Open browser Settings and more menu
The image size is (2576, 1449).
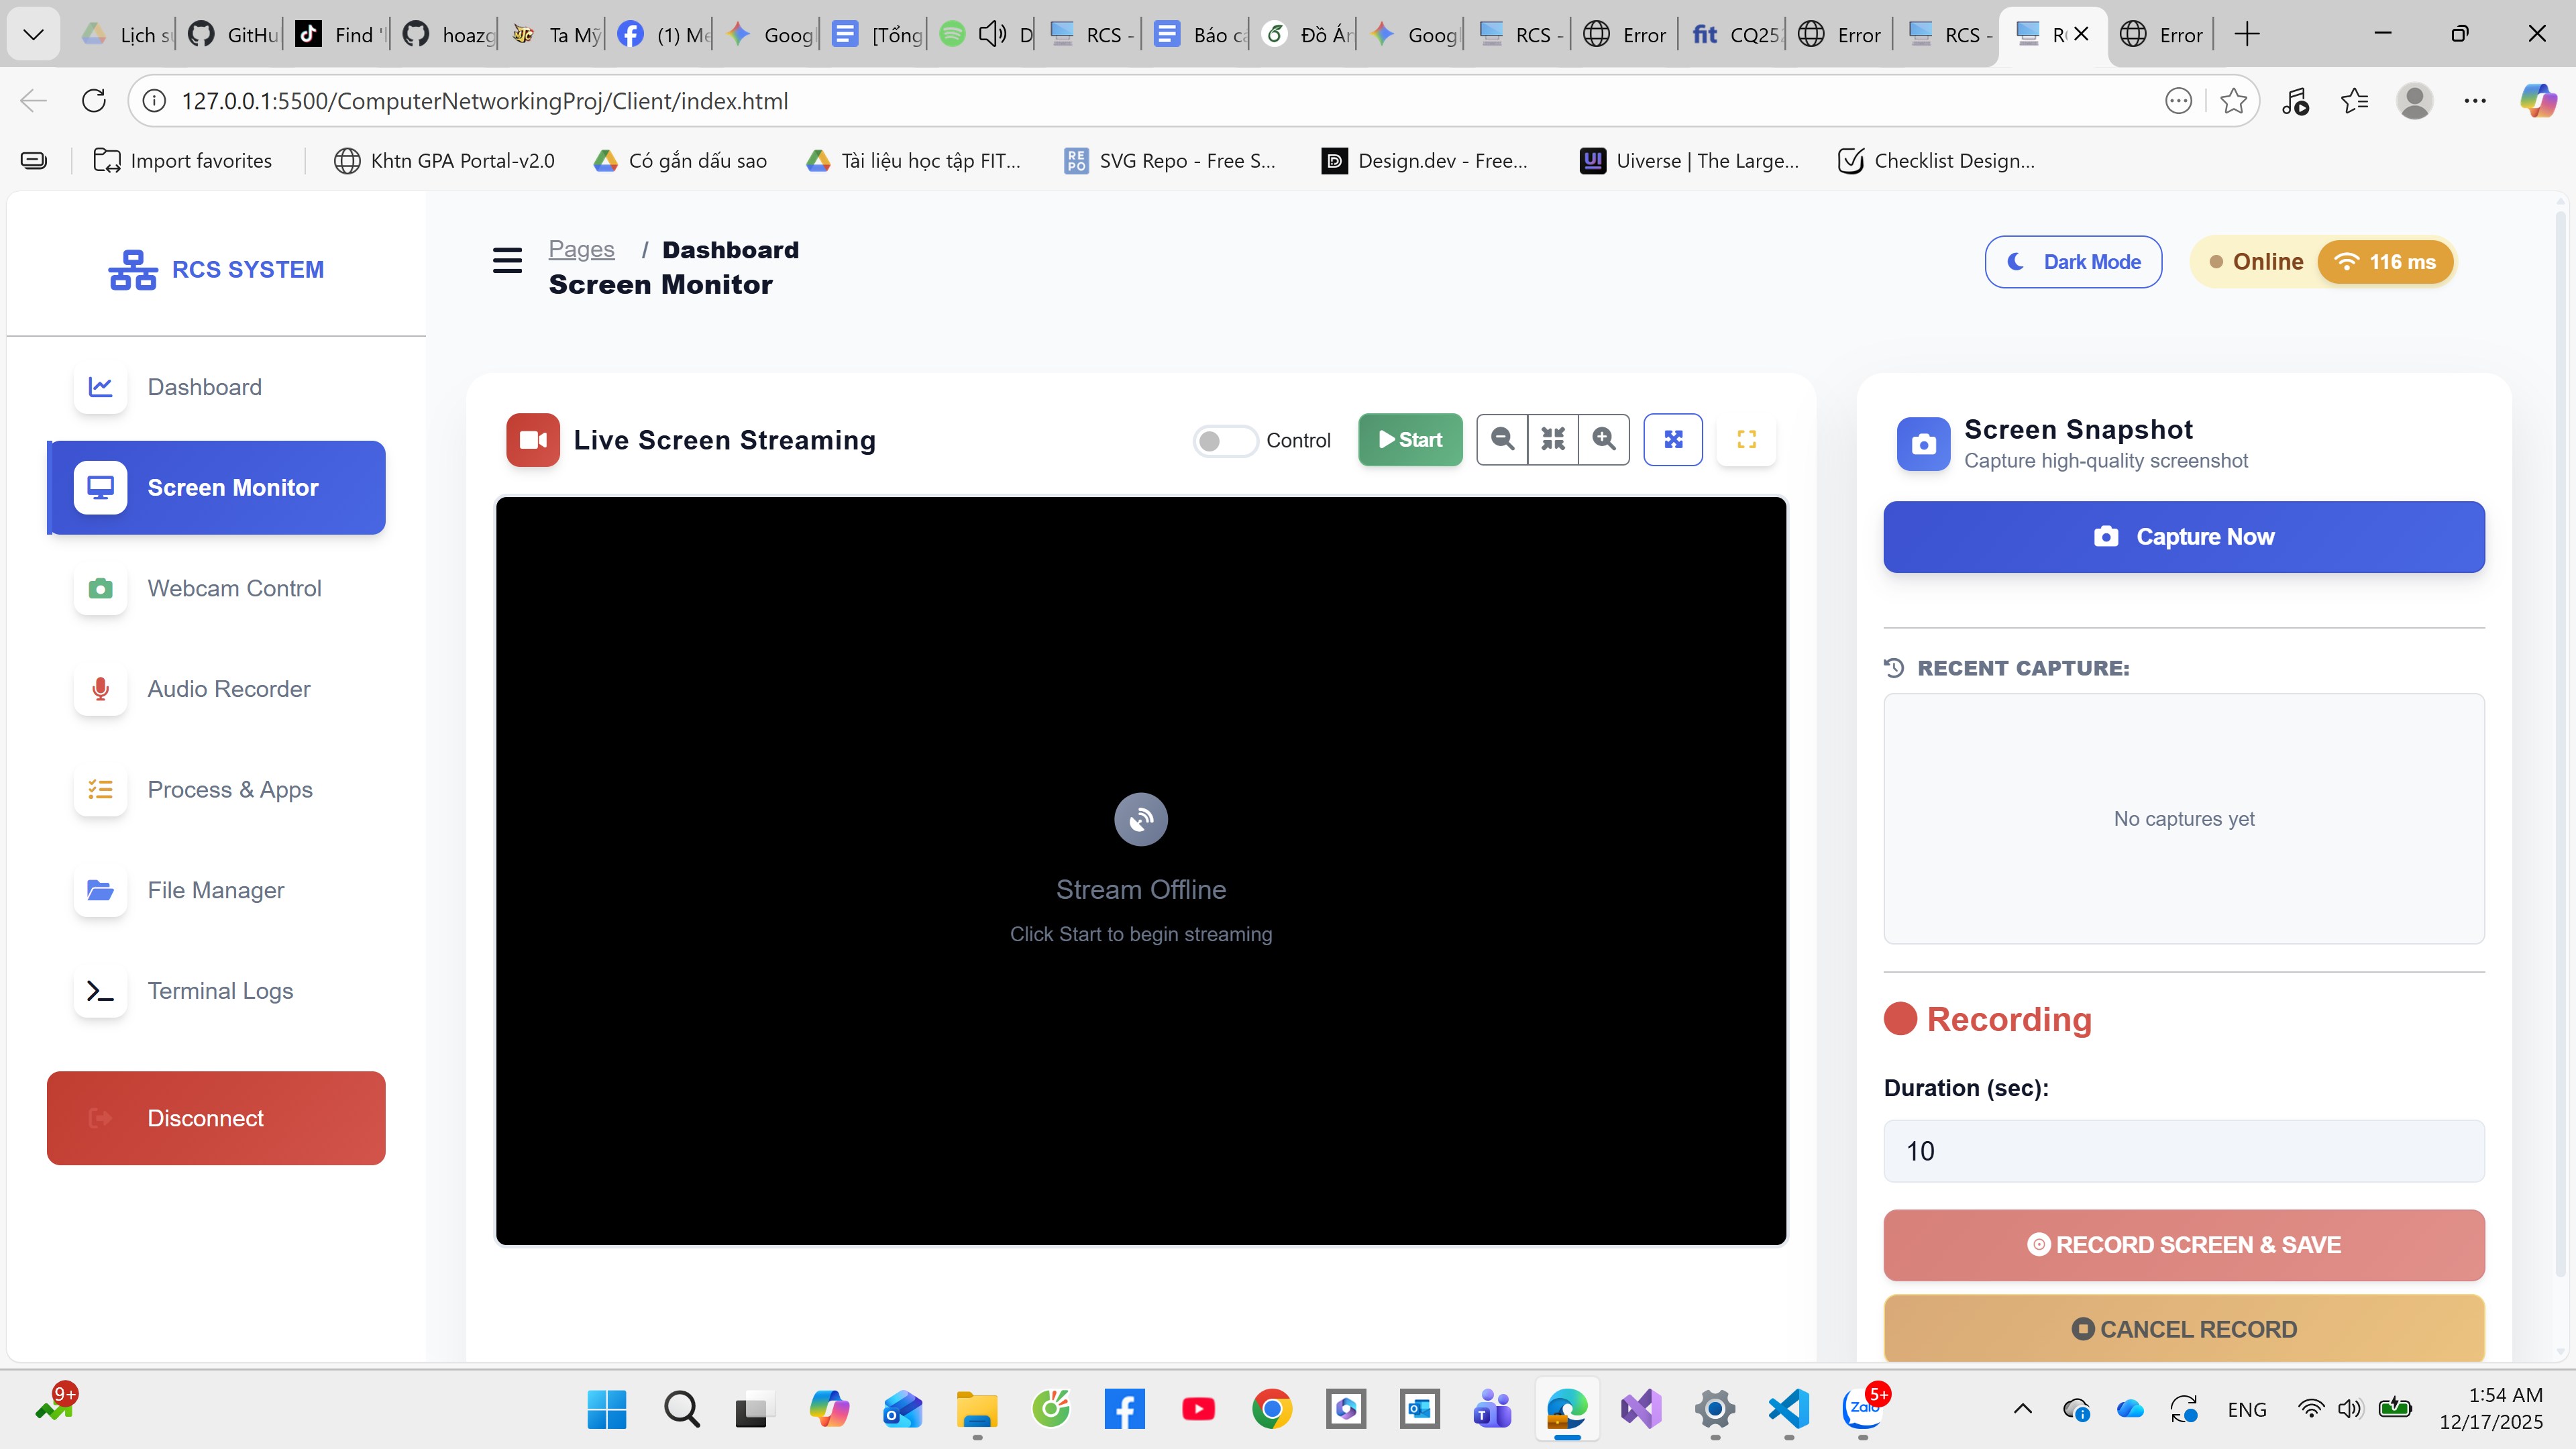point(2475,101)
